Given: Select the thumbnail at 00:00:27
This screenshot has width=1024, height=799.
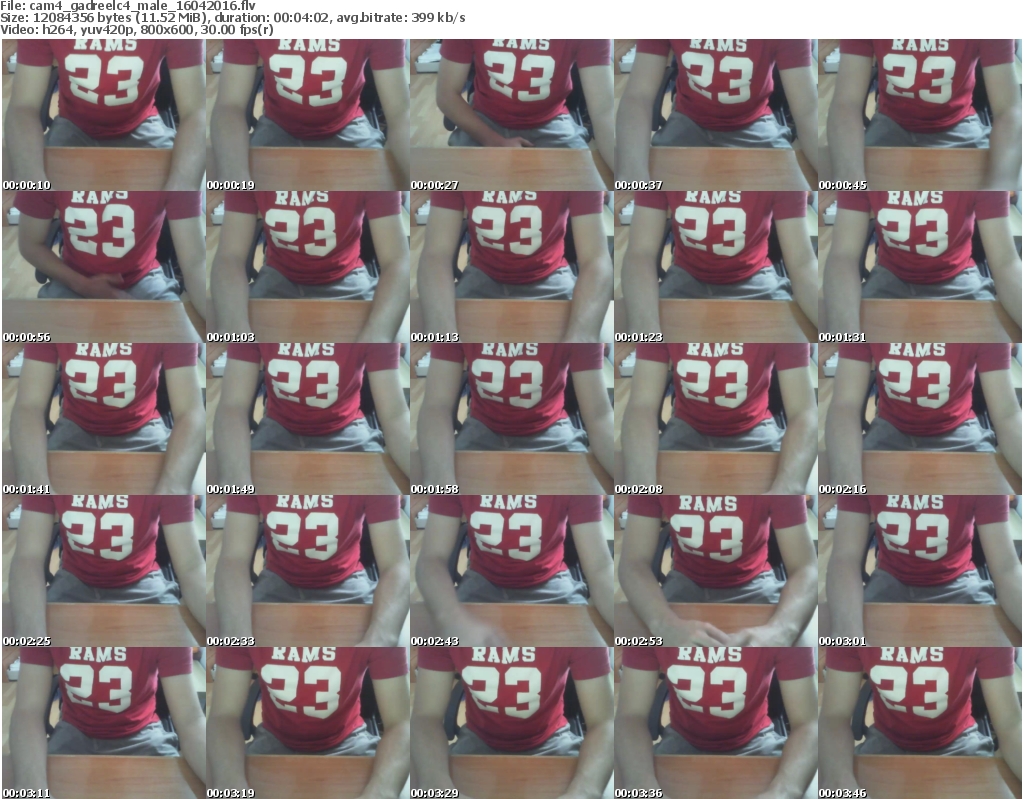Looking at the screenshot, I should (511, 115).
